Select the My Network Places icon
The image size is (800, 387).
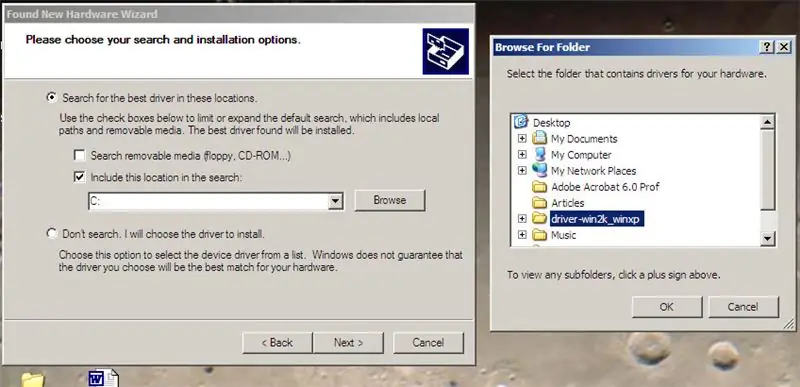[x=539, y=170]
